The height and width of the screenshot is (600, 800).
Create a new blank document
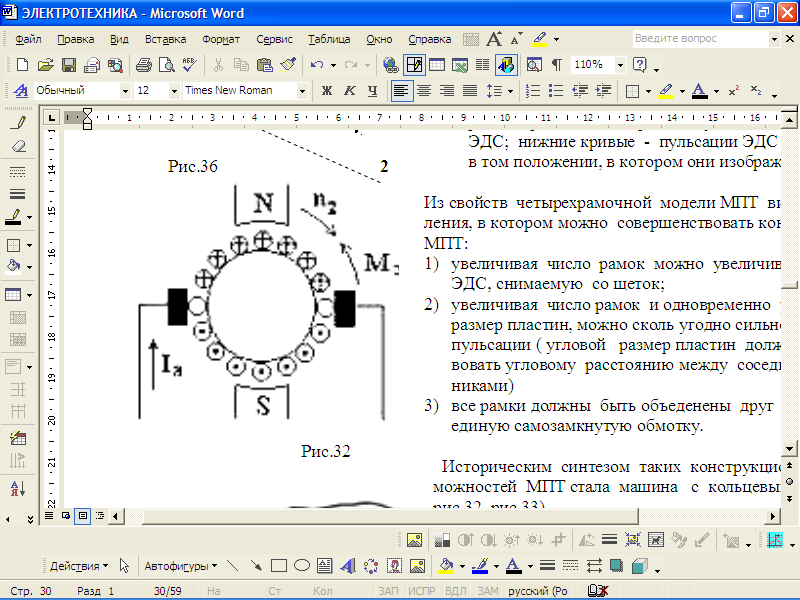[22, 65]
